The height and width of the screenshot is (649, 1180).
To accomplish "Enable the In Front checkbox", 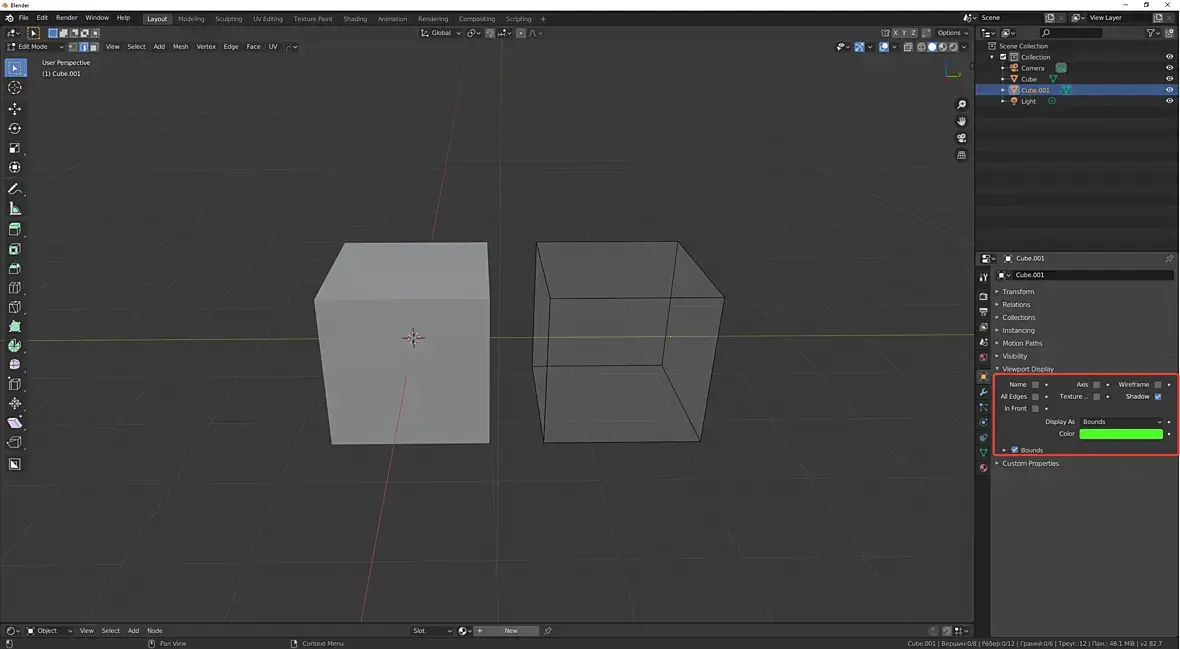I will click(1035, 409).
